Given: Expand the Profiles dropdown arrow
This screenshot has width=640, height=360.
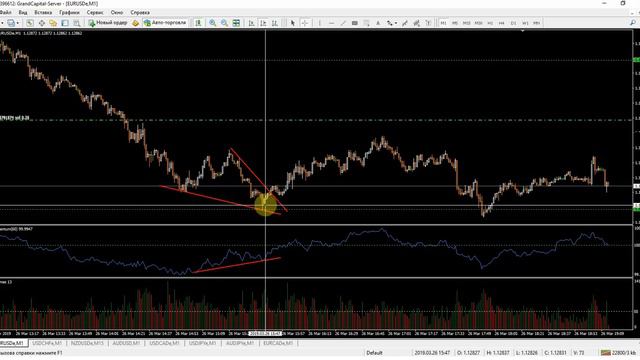Looking at the screenshot, I should (18, 23).
